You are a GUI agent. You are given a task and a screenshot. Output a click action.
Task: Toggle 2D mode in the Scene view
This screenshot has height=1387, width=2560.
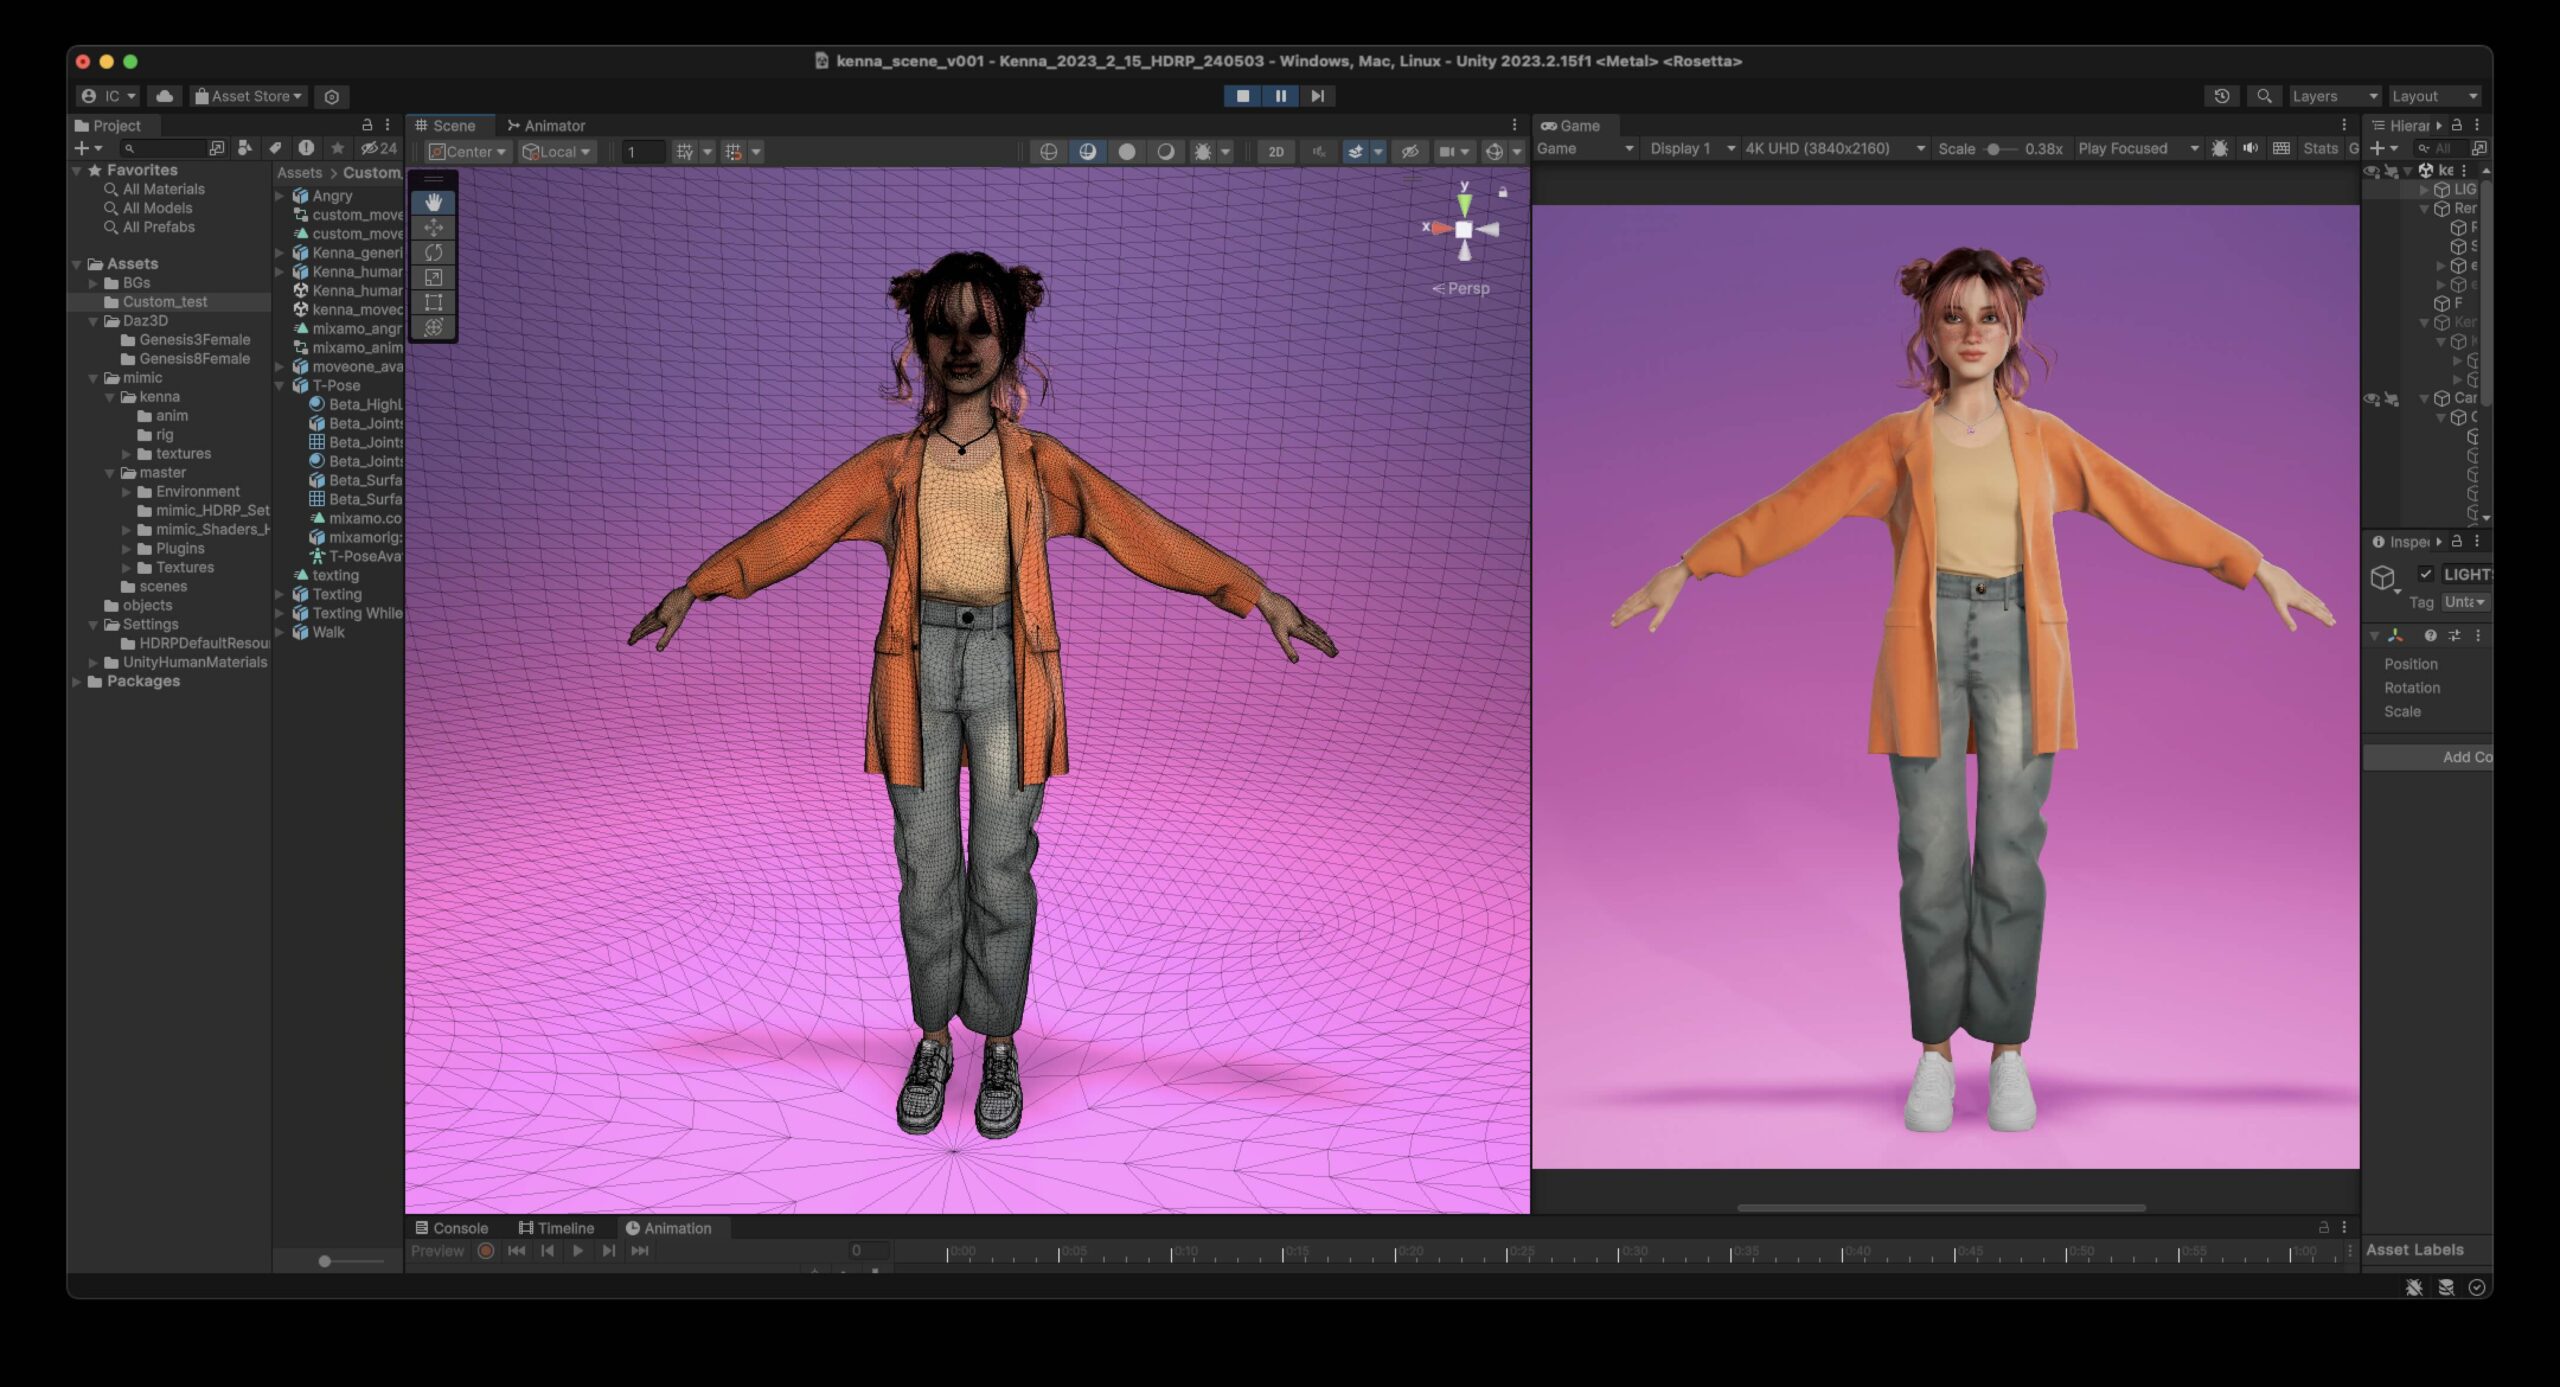(x=1277, y=151)
